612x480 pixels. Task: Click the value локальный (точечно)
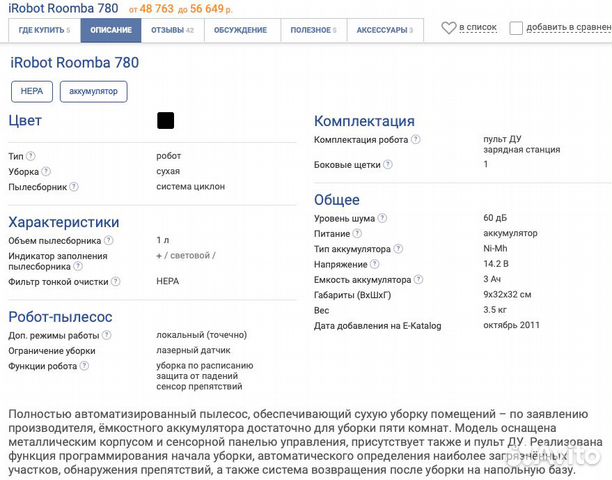pos(201,335)
